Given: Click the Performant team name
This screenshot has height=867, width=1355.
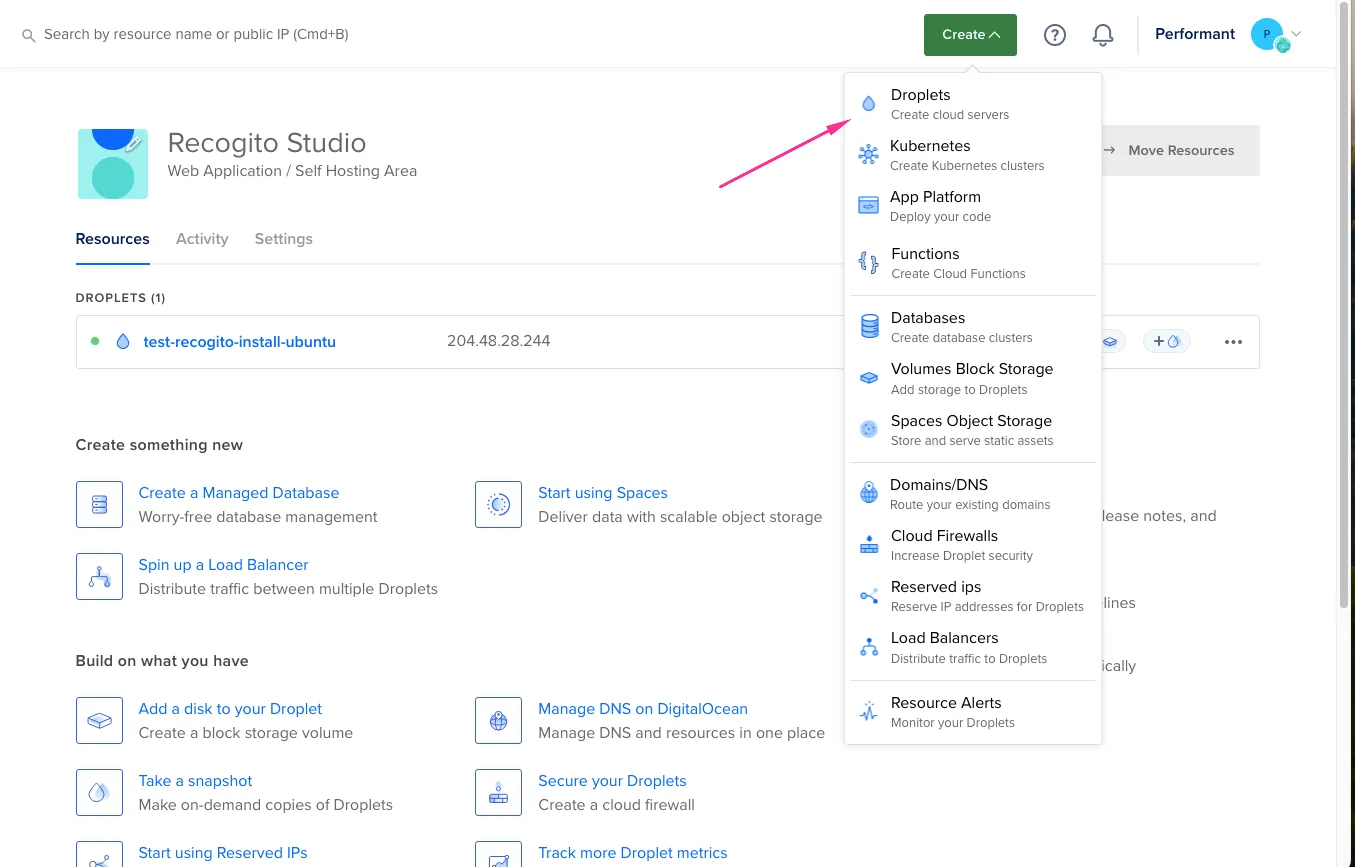Looking at the screenshot, I should pos(1195,34).
